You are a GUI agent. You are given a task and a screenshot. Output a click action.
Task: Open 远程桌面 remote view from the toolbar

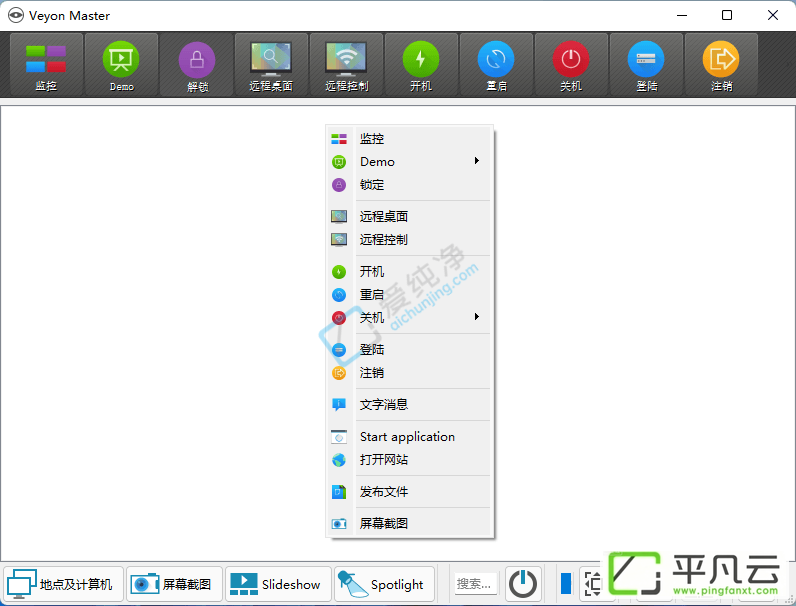click(271, 65)
